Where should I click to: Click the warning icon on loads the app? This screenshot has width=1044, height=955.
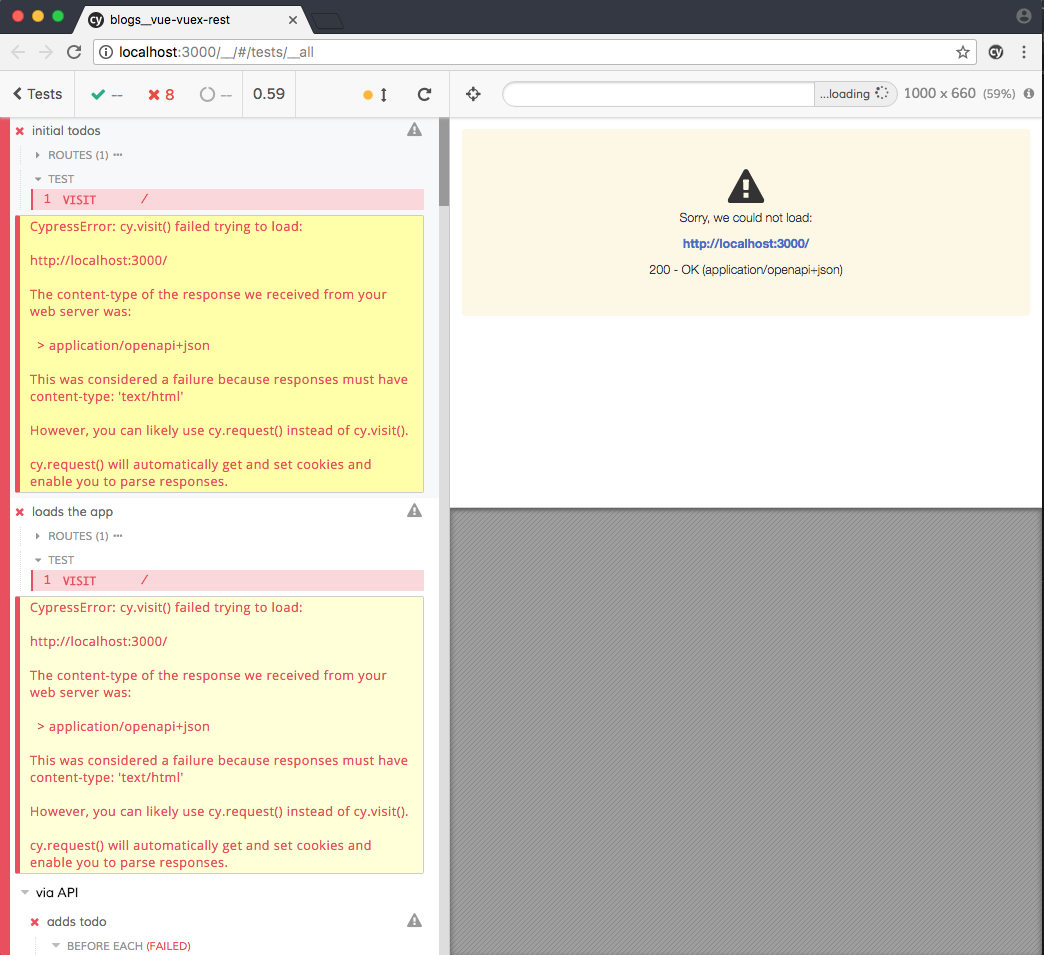click(414, 511)
